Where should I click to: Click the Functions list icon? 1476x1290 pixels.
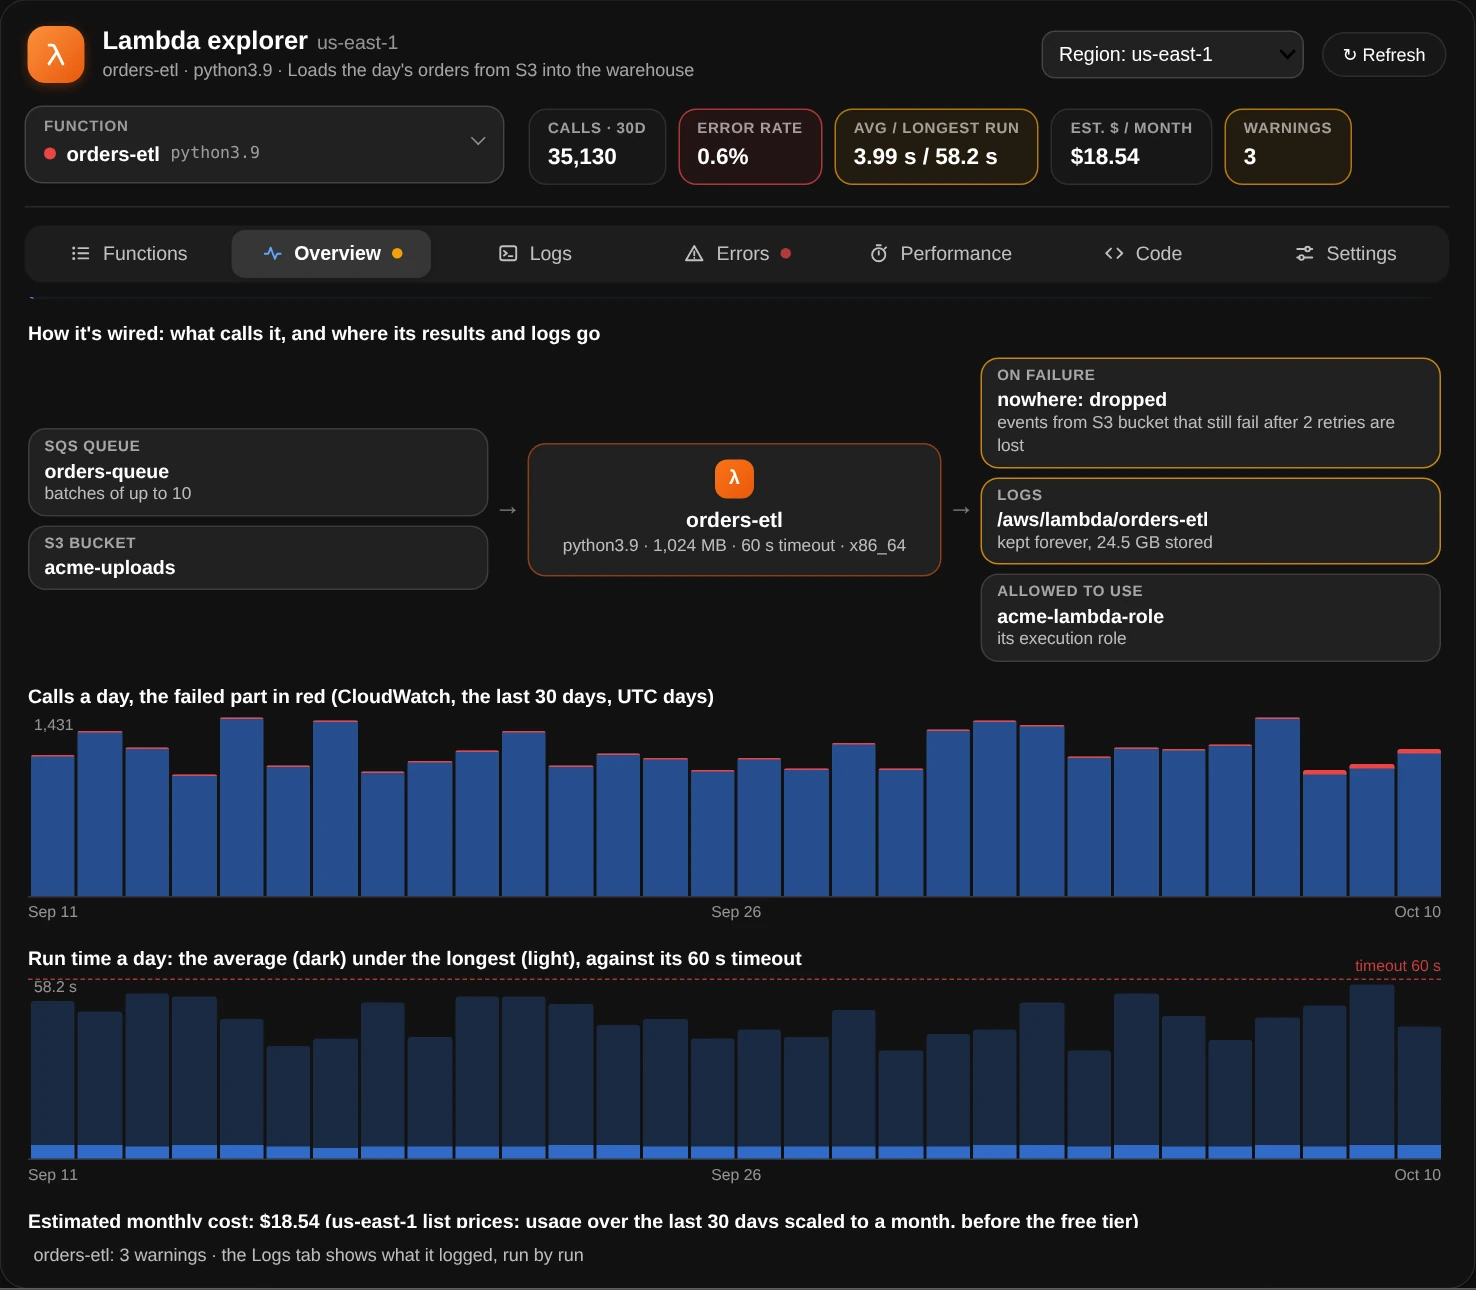[x=81, y=254]
